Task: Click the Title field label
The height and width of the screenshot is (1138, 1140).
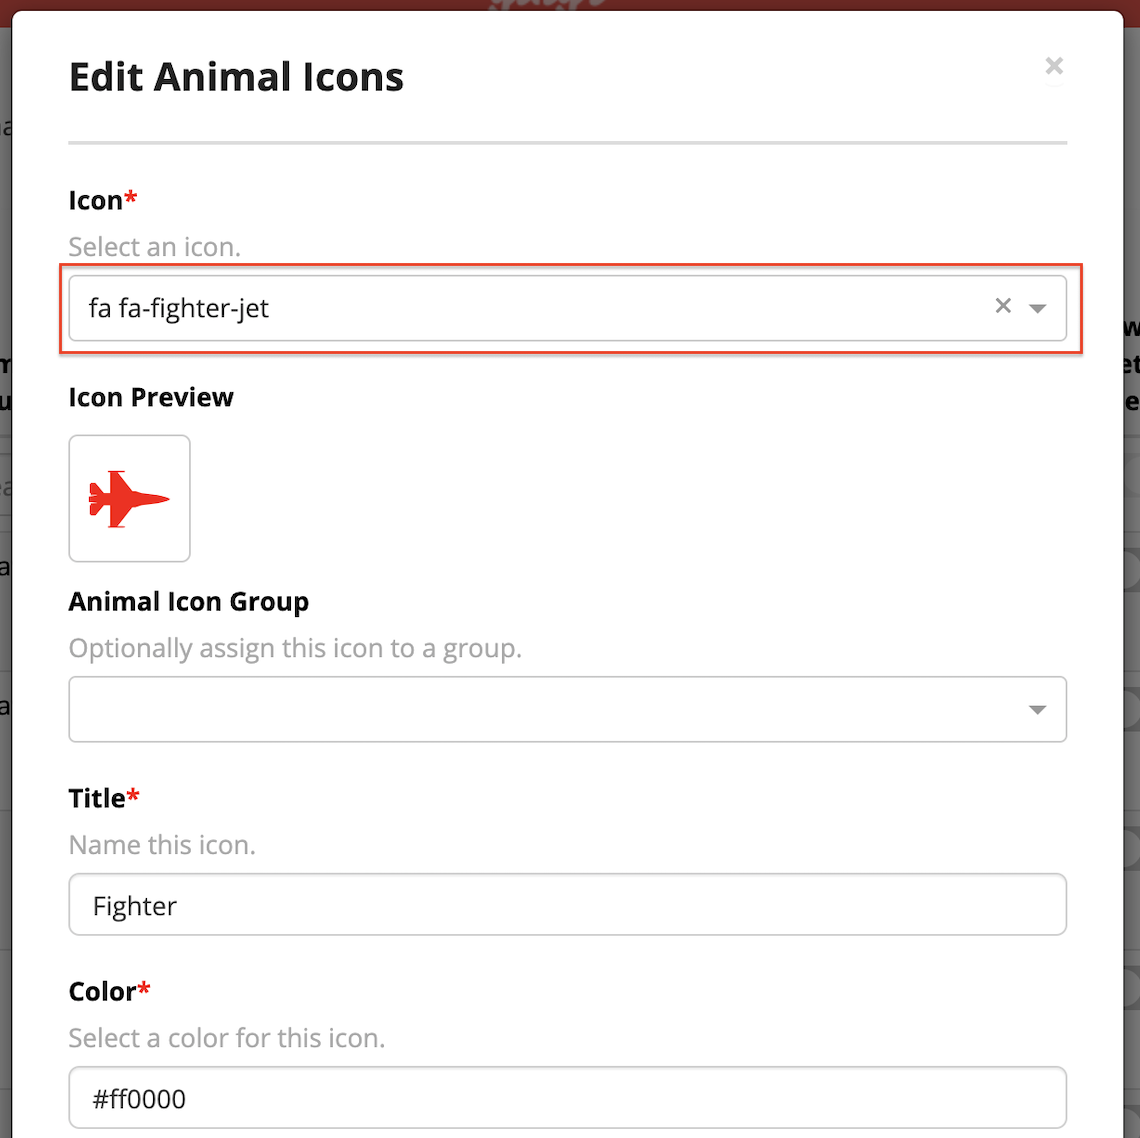Action: click(97, 798)
